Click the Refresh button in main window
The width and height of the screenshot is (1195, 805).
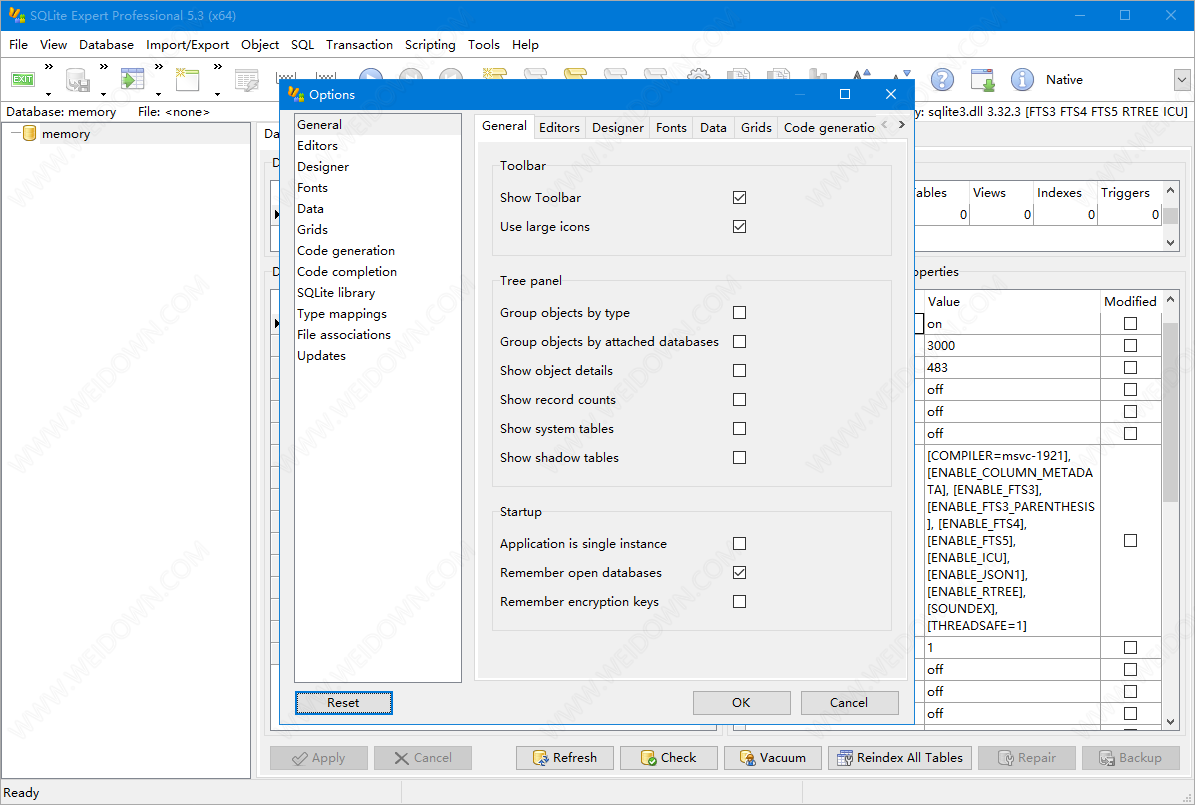(x=565, y=758)
